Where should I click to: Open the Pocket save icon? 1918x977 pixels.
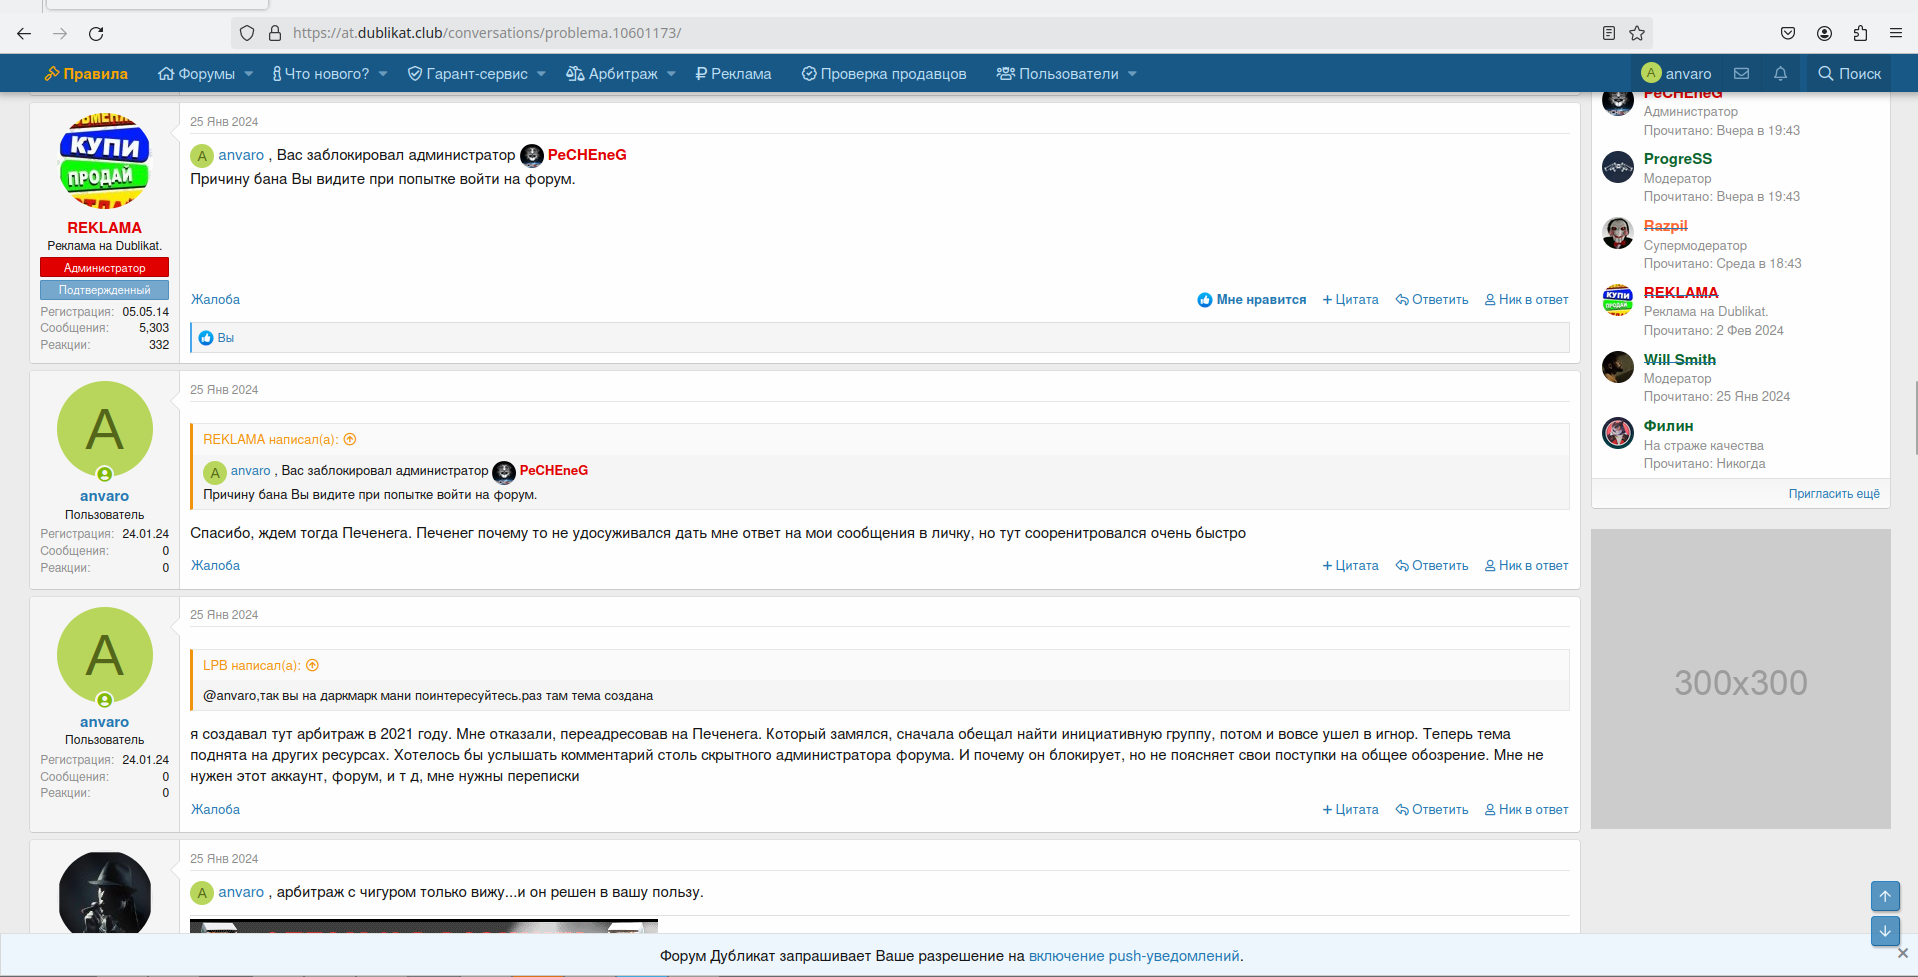(x=1788, y=33)
